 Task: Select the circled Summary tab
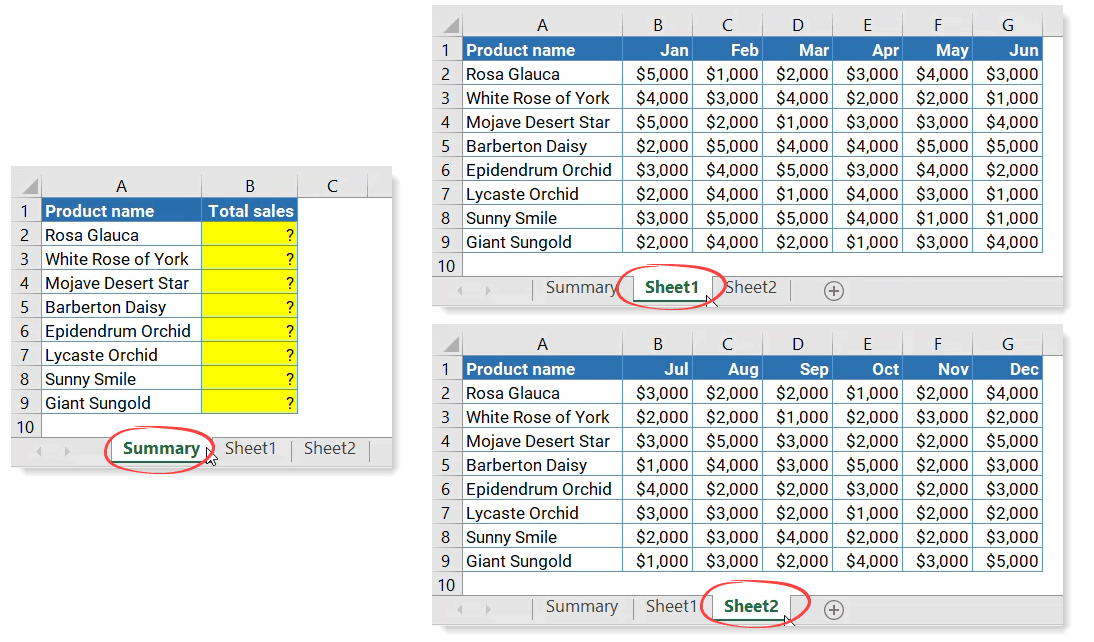point(160,450)
